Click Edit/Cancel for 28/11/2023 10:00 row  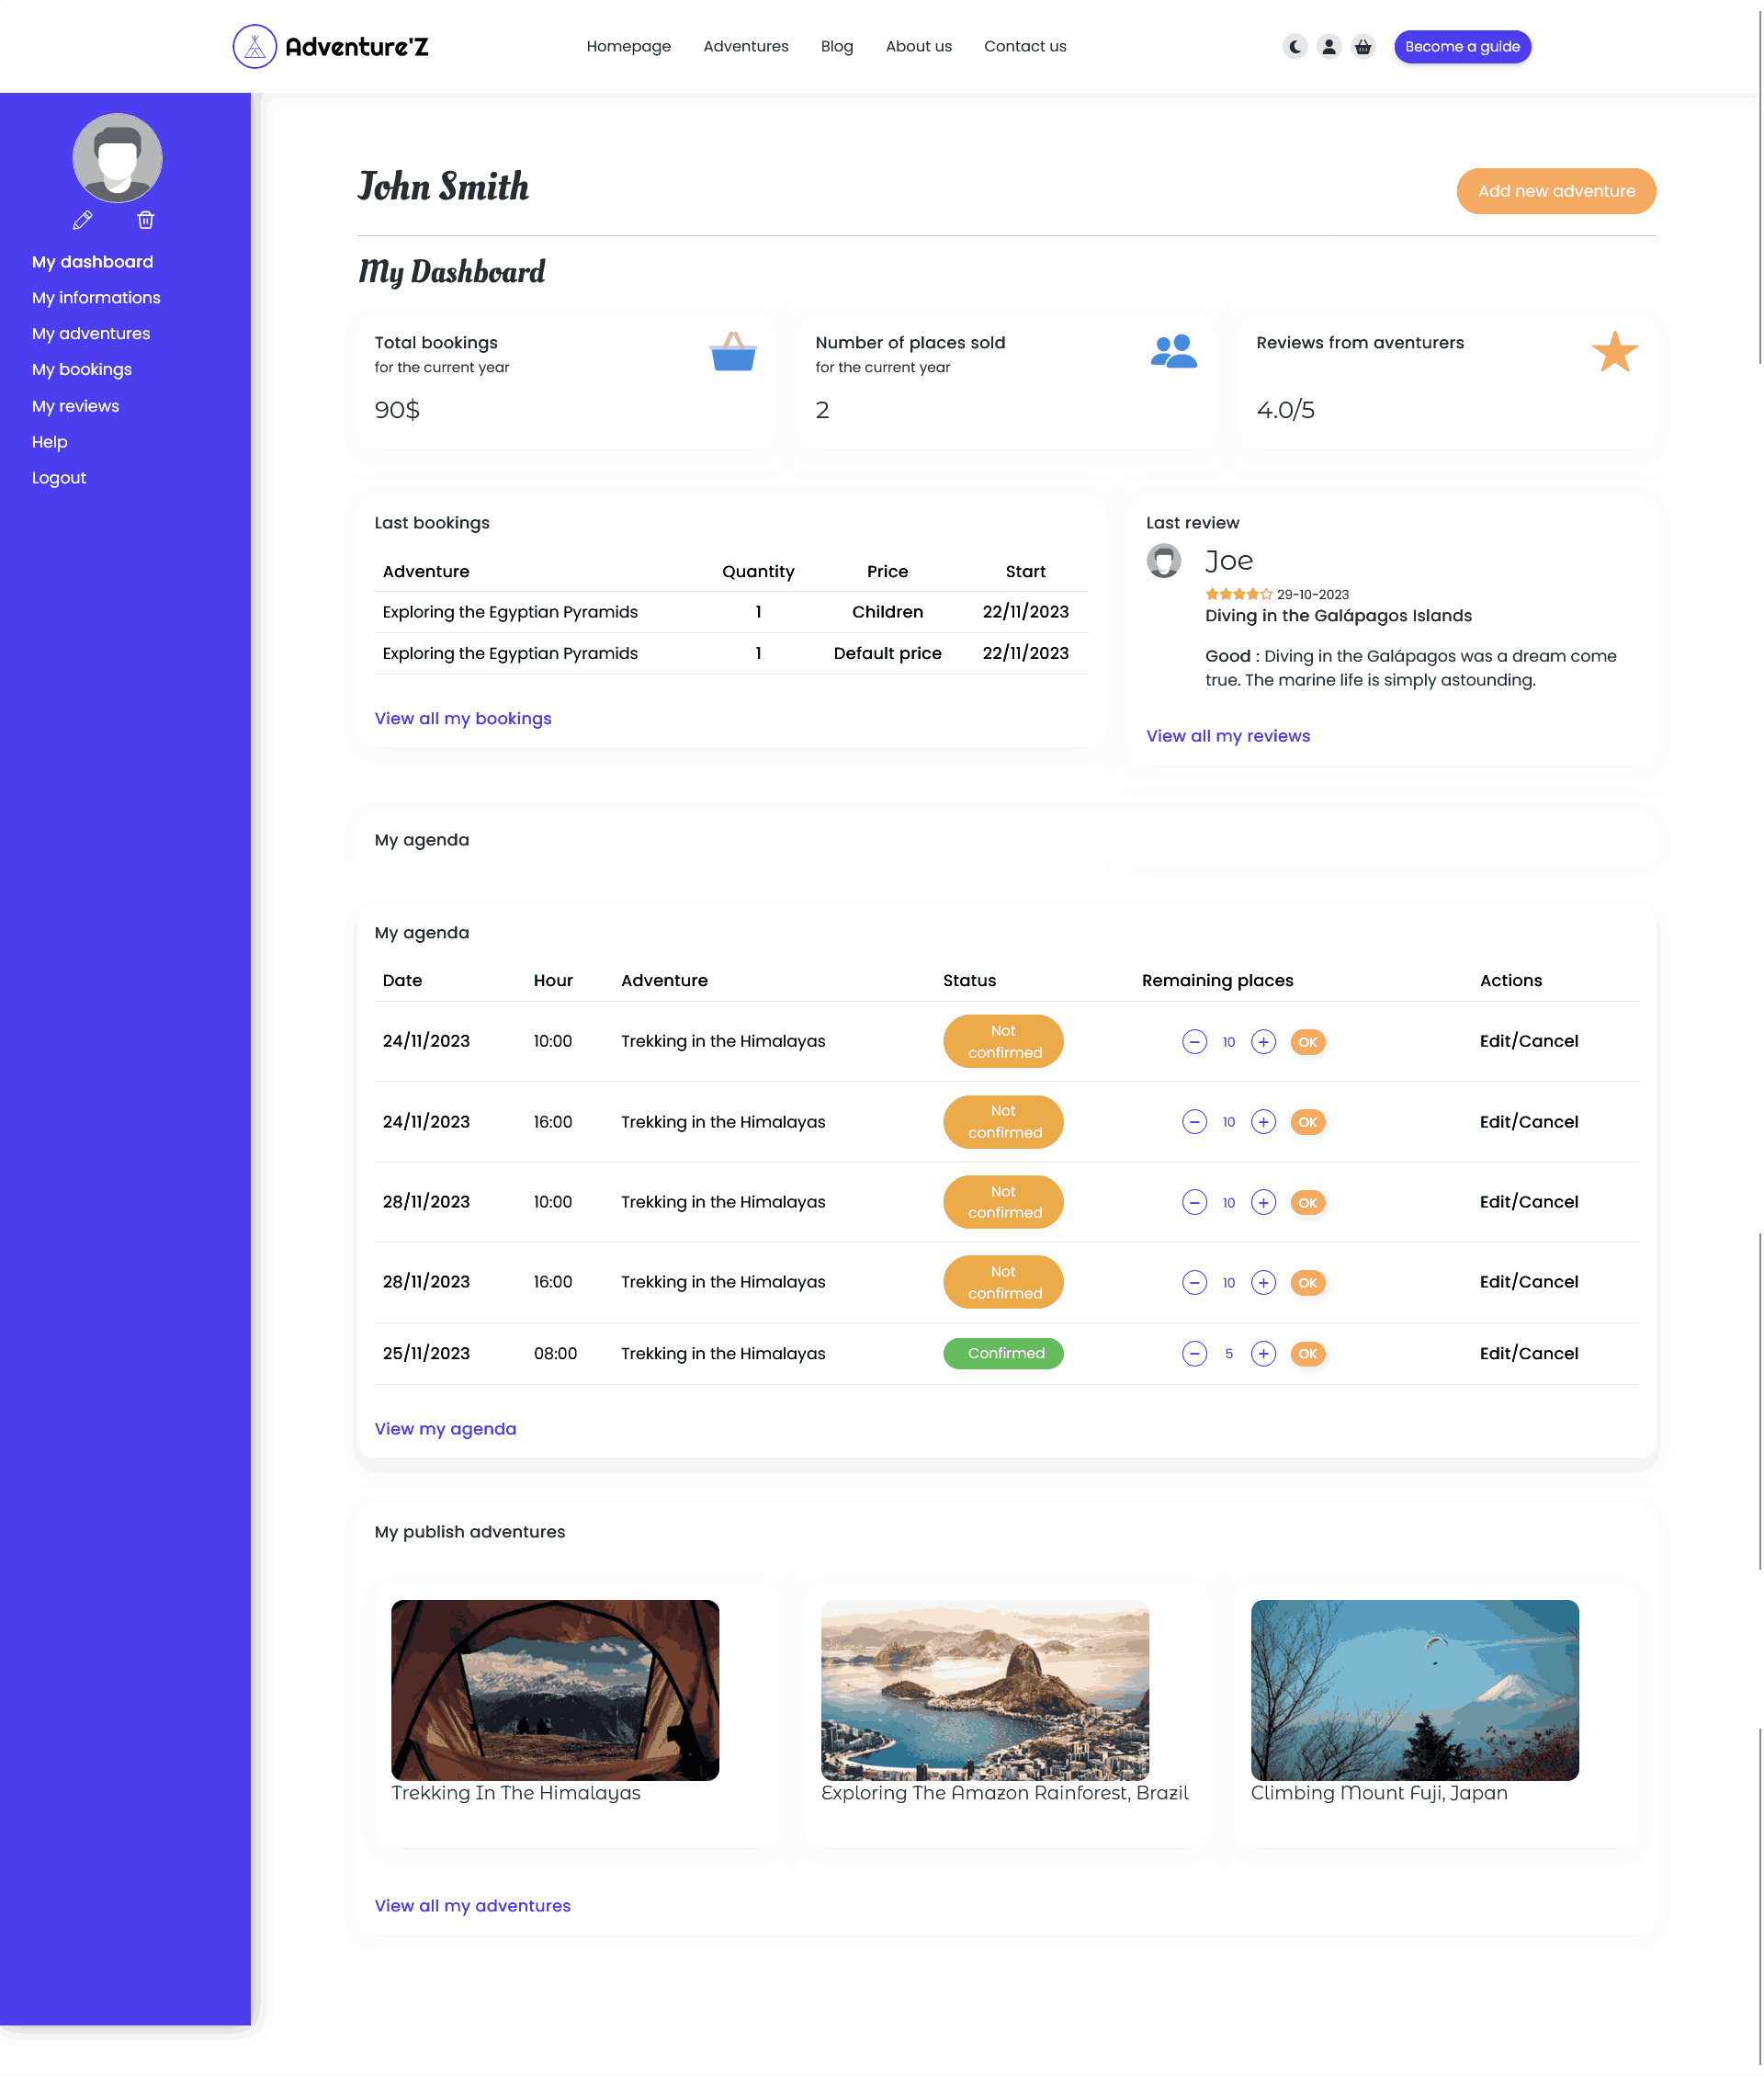coord(1528,1202)
